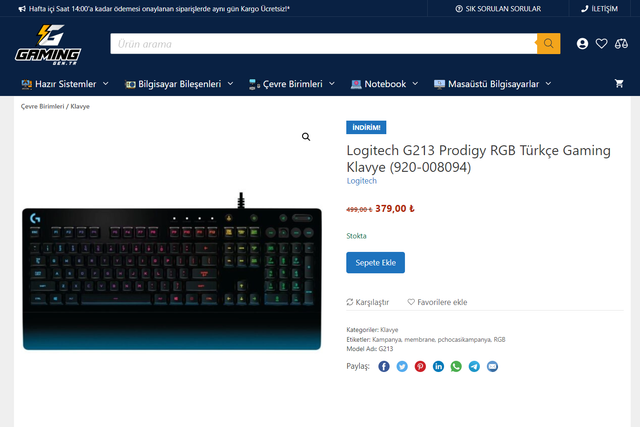This screenshot has height=427, width=640.
Task: Share product via Telegram
Action: [474, 366]
